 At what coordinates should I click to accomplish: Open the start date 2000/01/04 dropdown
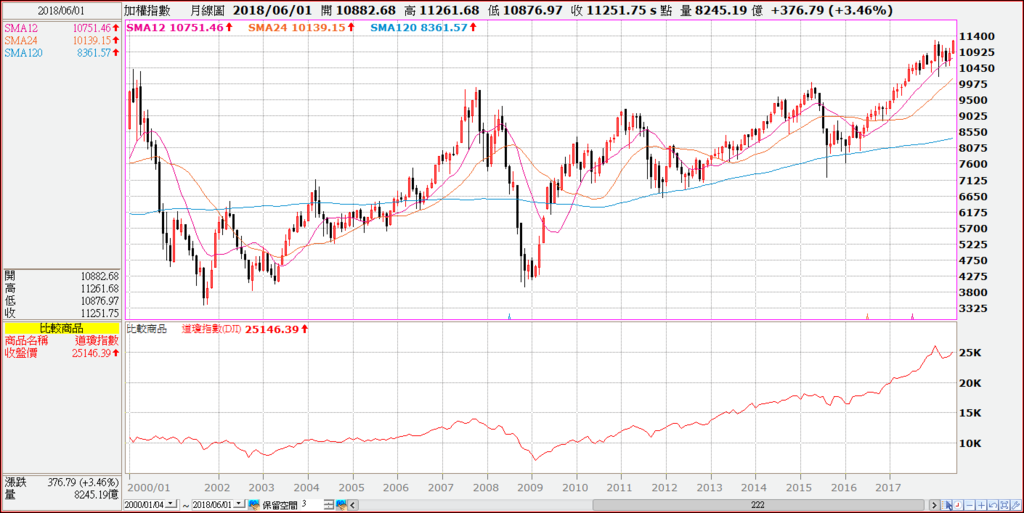[x=171, y=504]
